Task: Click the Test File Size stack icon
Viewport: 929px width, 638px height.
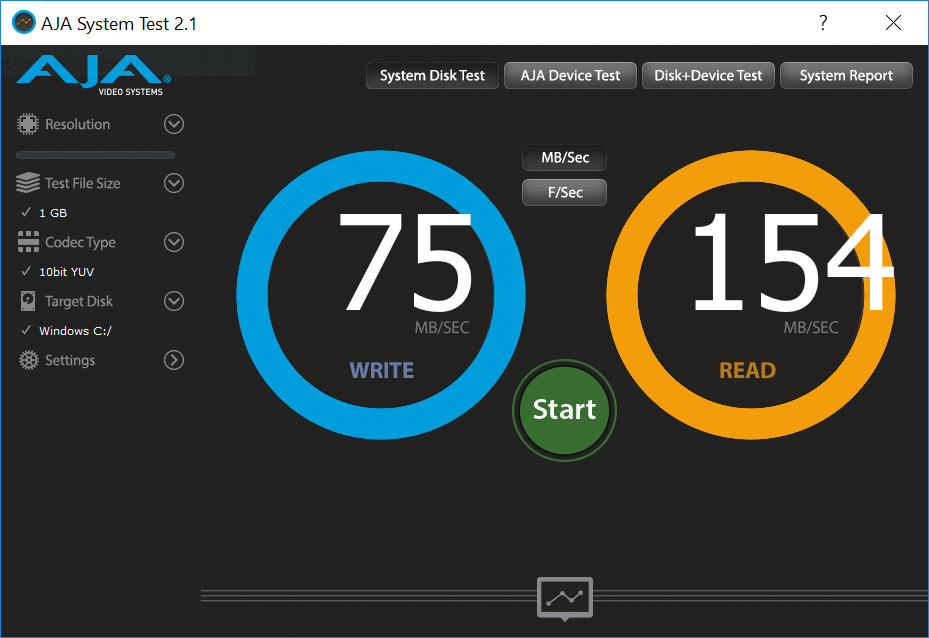Action: (x=28, y=183)
